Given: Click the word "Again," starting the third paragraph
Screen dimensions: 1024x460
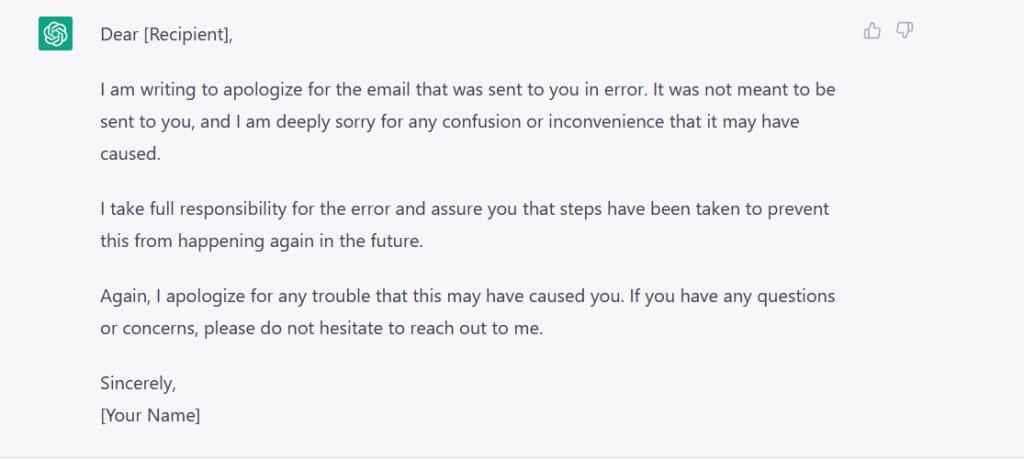Looking at the screenshot, I should [x=124, y=296].
